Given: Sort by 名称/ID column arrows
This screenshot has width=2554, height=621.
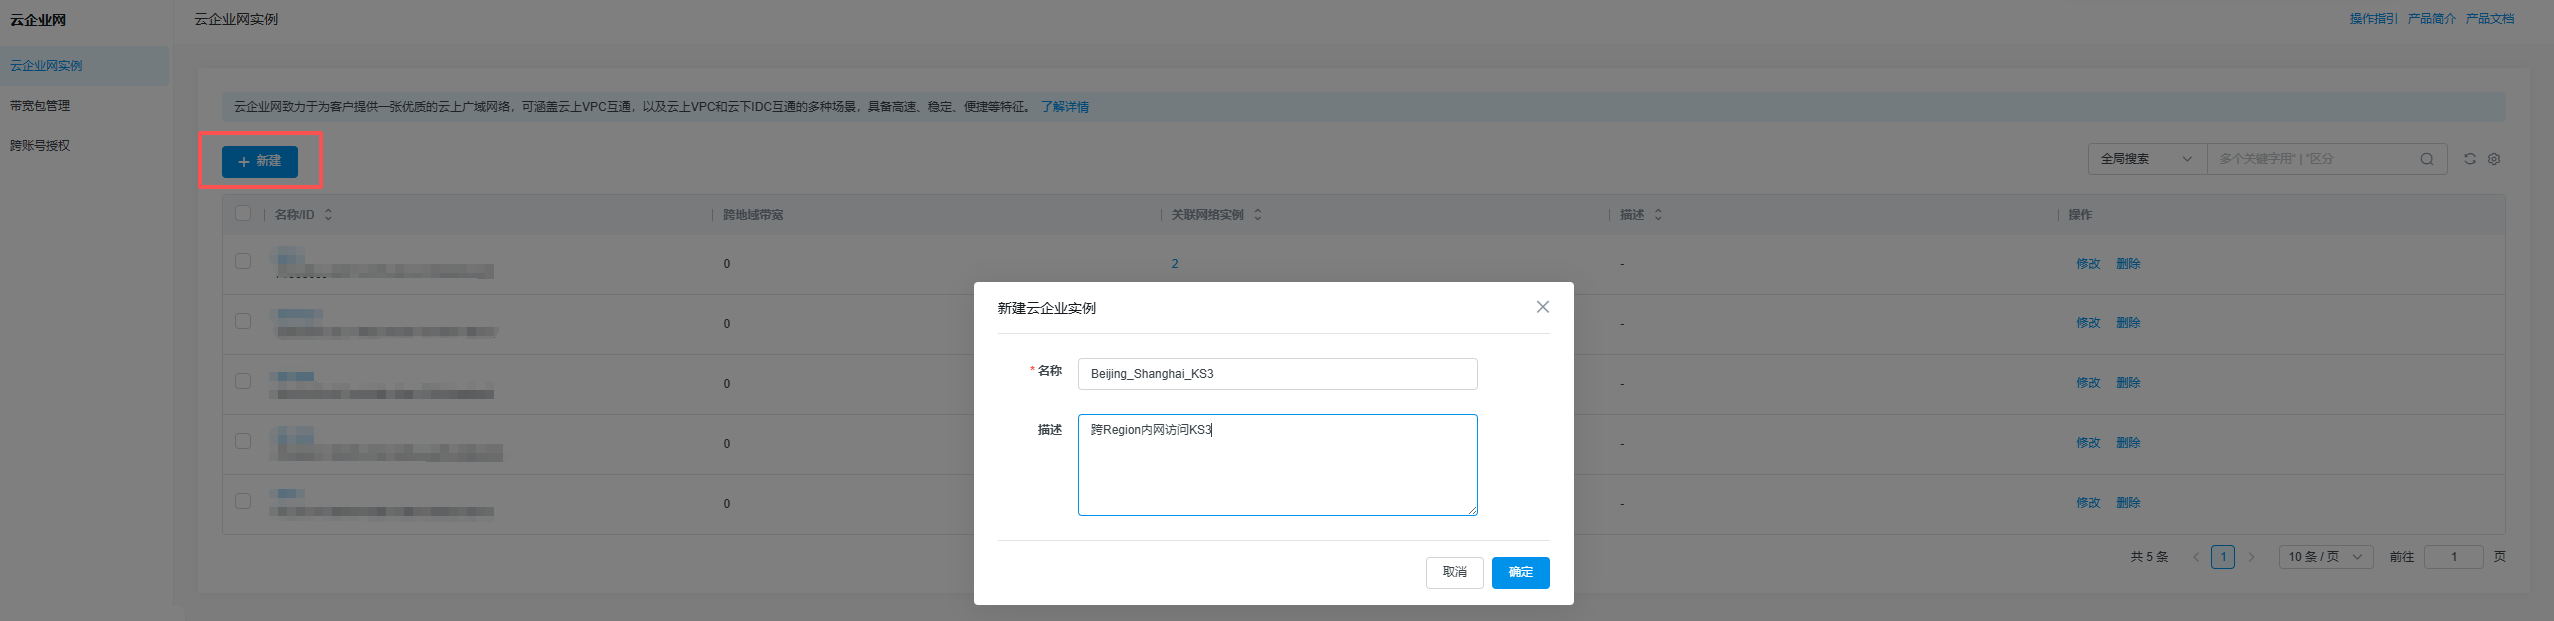Looking at the screenshot, I should point(328,215).
